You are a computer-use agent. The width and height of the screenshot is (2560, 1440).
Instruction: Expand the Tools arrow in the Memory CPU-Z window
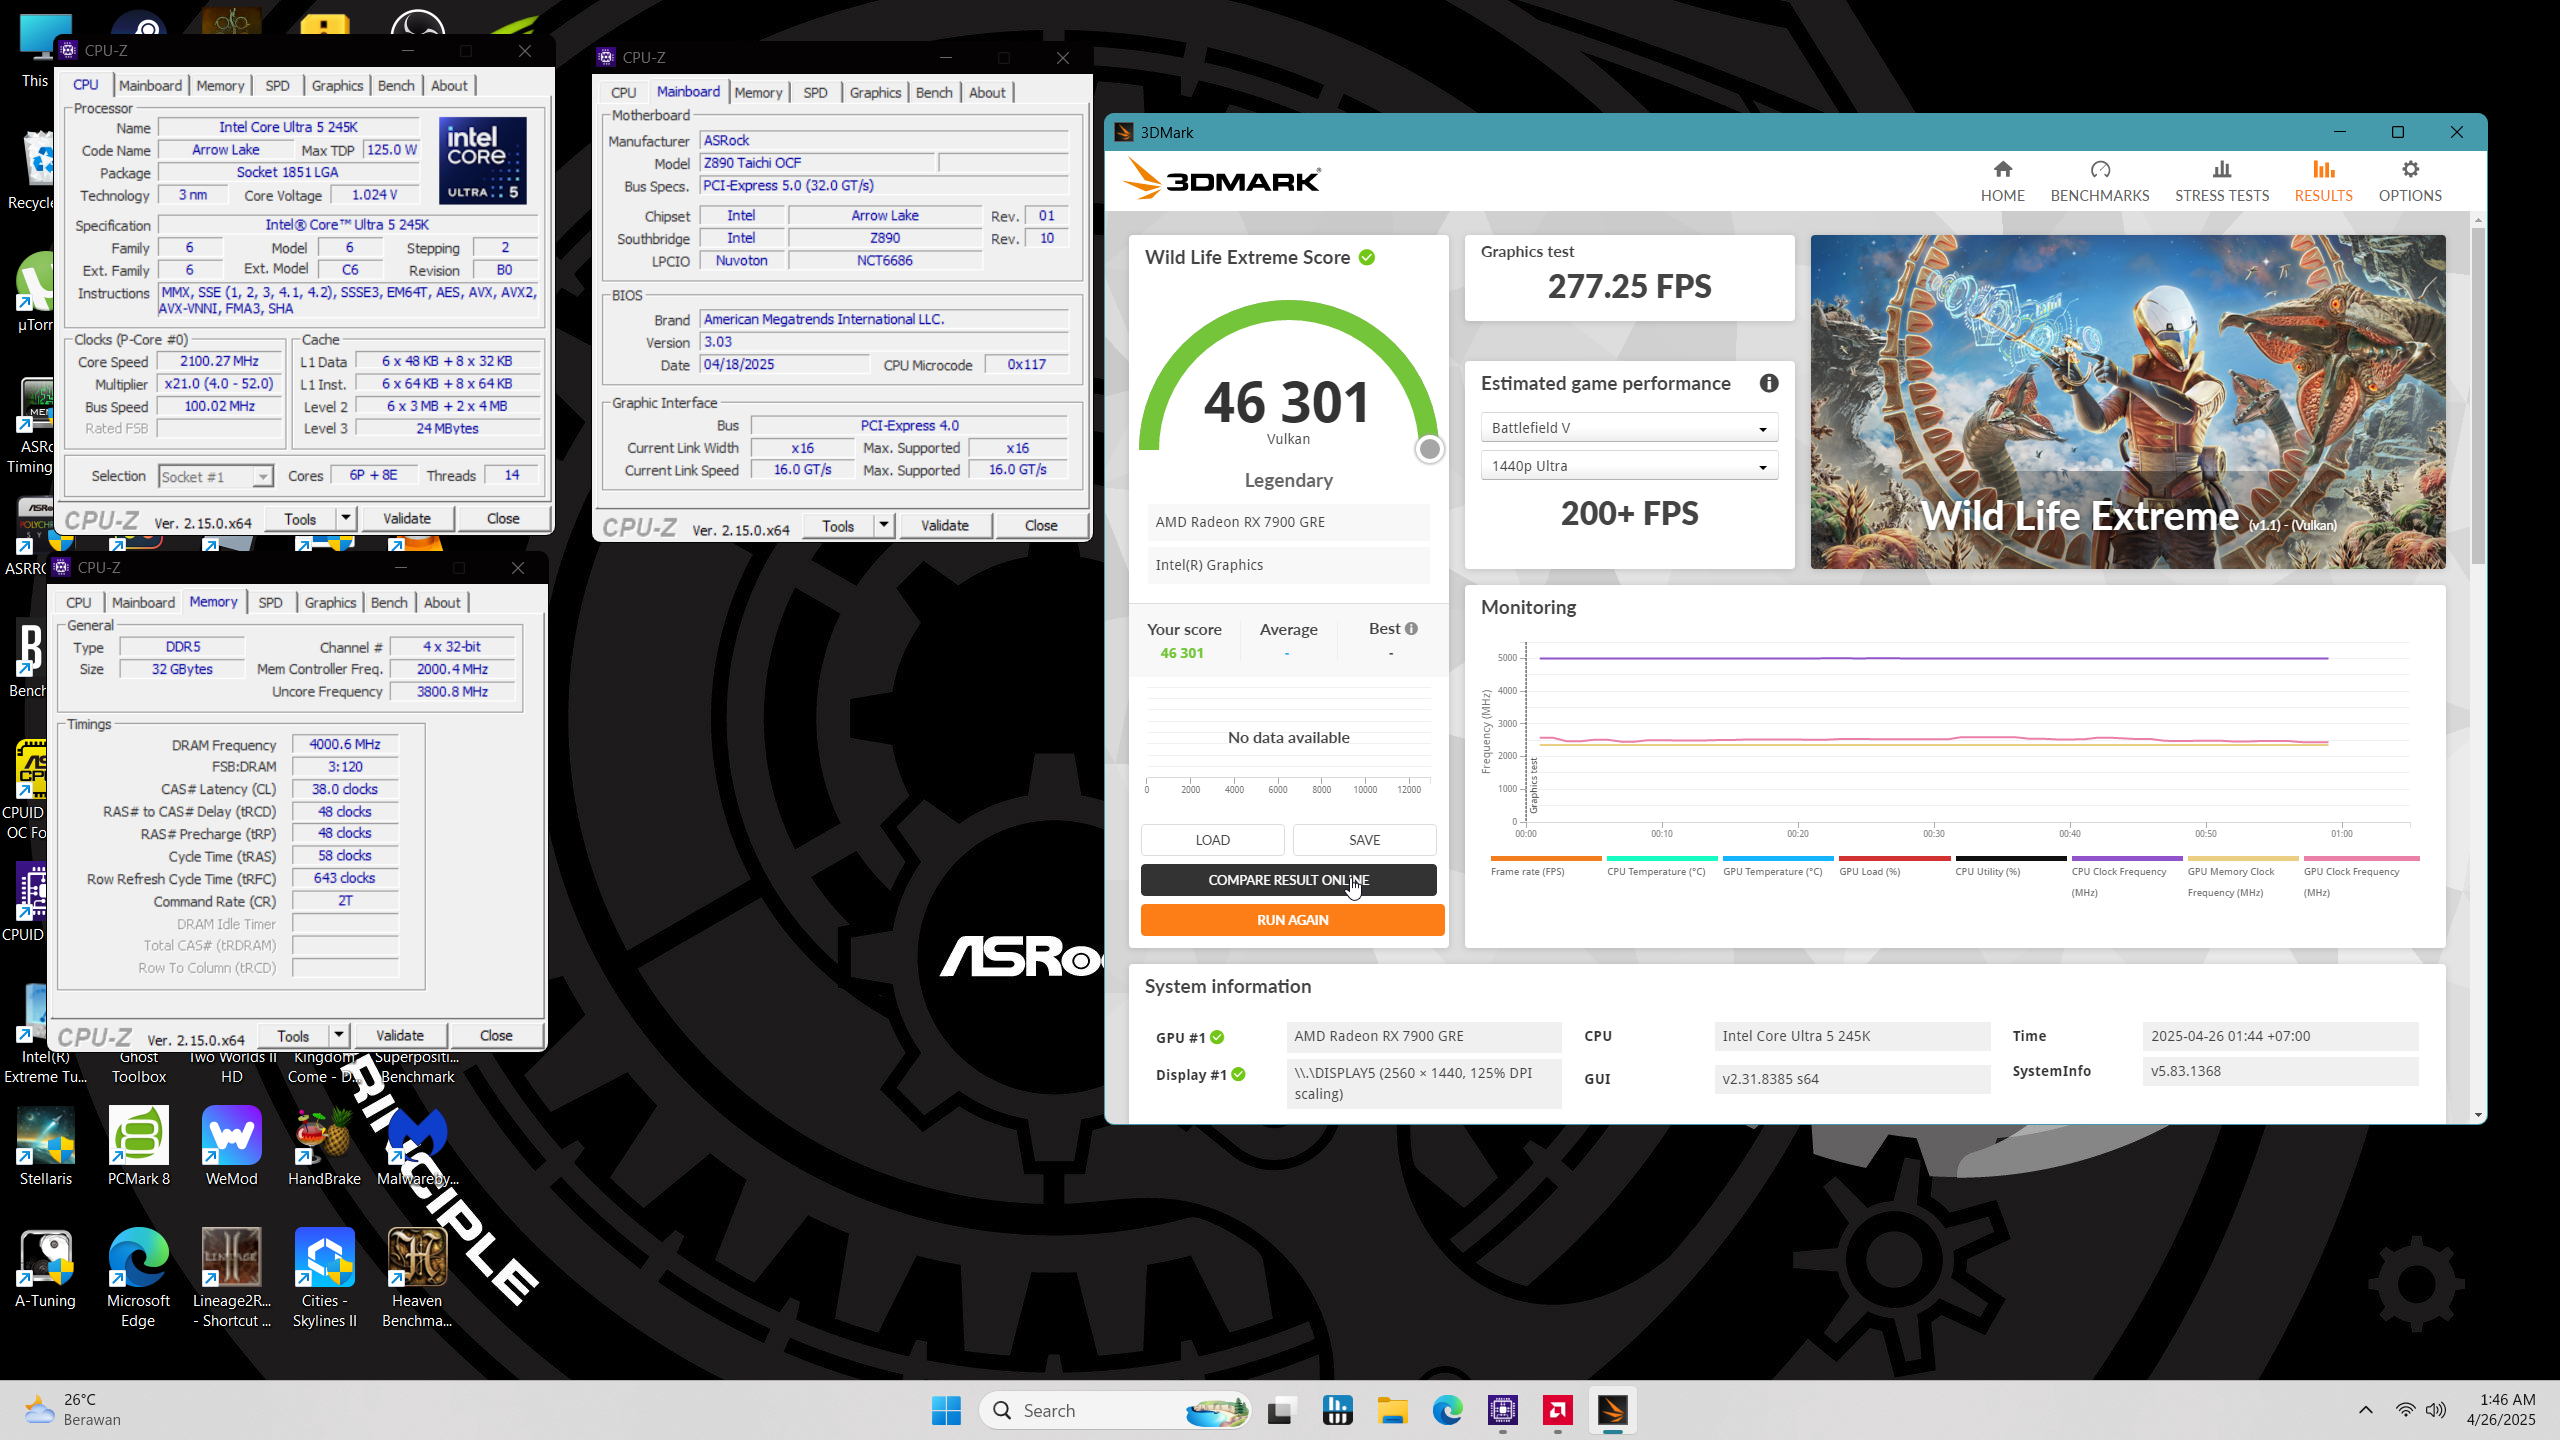click(338, 1035)
